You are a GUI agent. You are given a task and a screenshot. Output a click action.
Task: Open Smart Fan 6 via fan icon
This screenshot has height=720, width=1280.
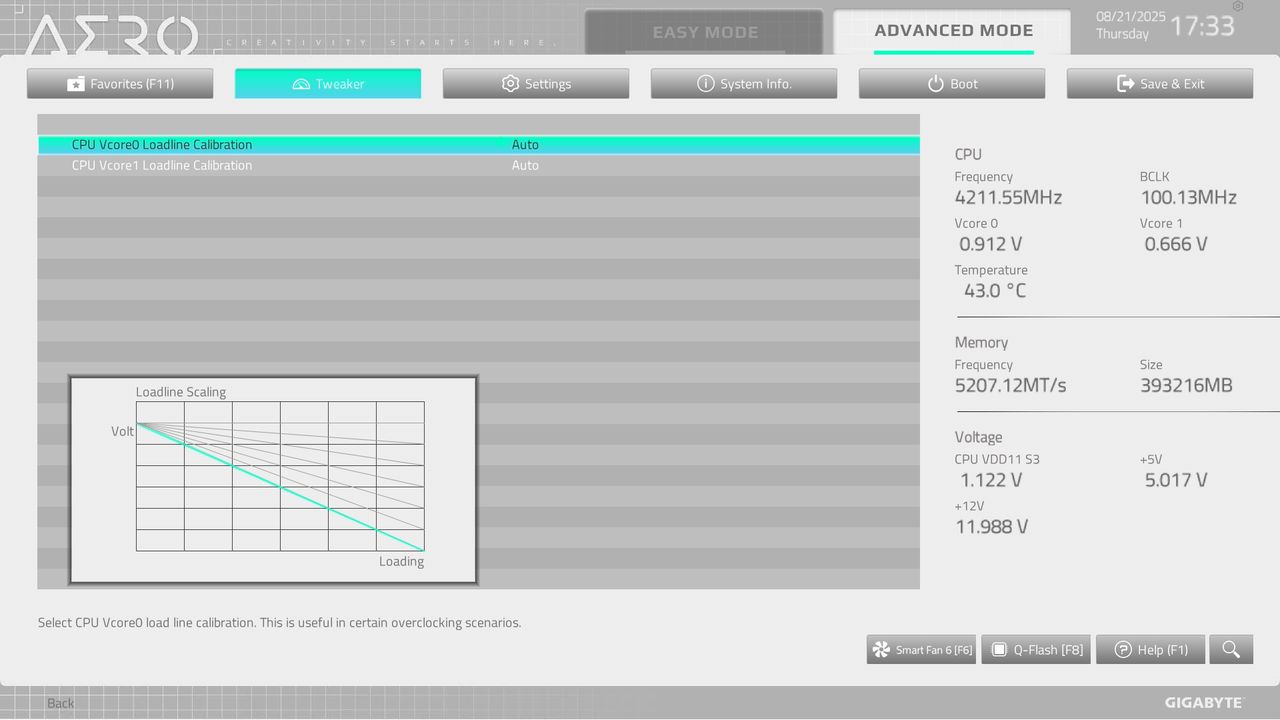point(881,650)
